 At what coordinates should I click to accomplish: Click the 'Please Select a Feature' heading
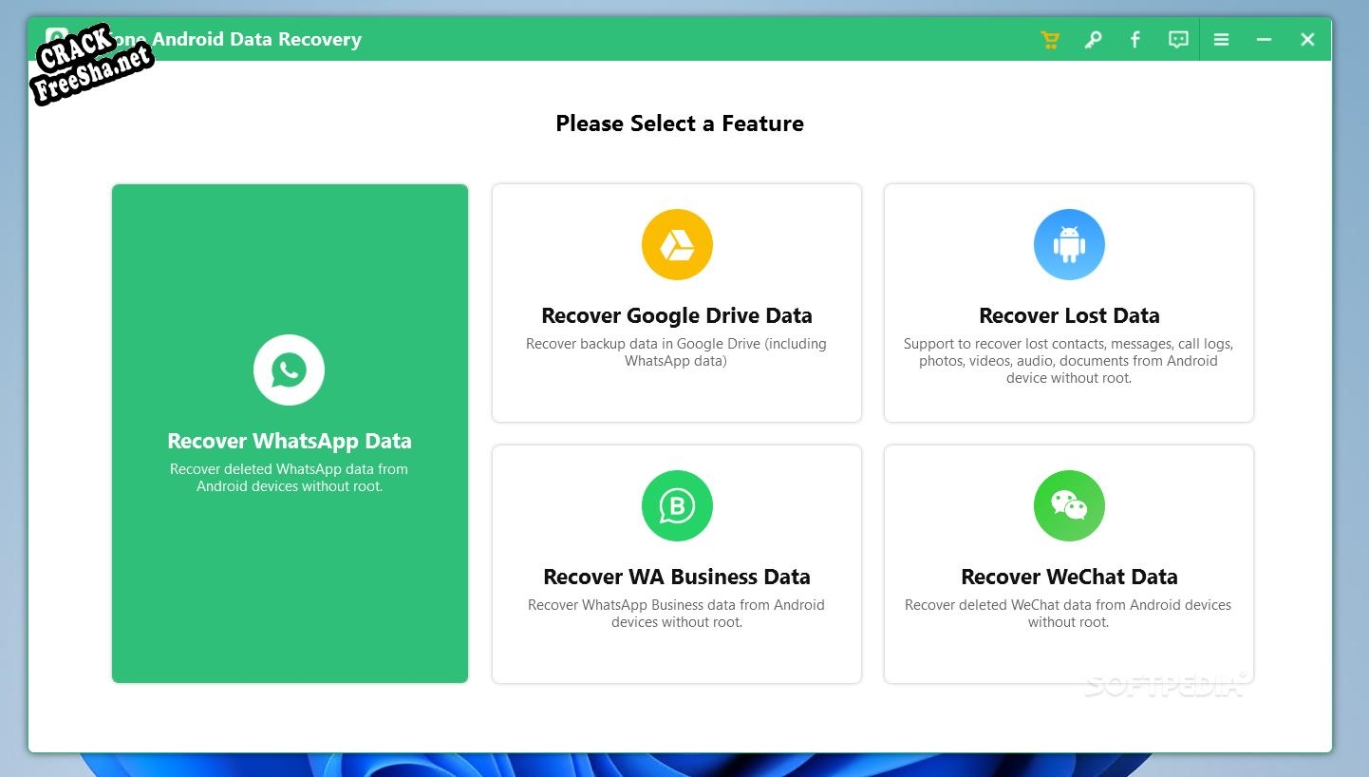coord(680,124)
